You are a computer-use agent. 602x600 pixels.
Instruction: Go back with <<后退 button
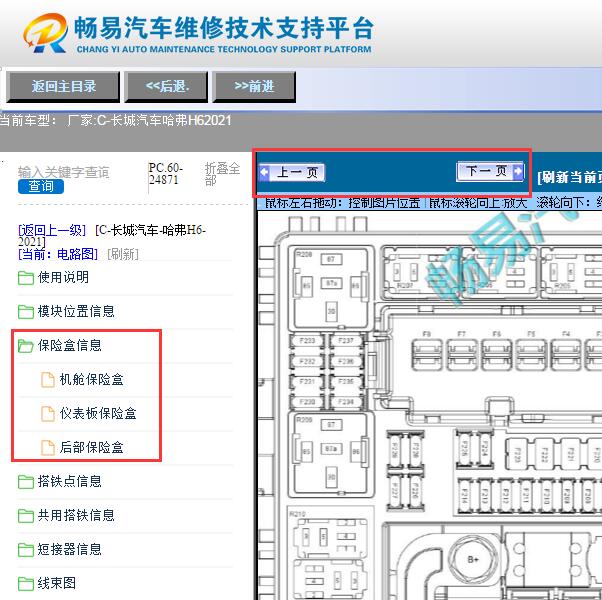(166, 87)
